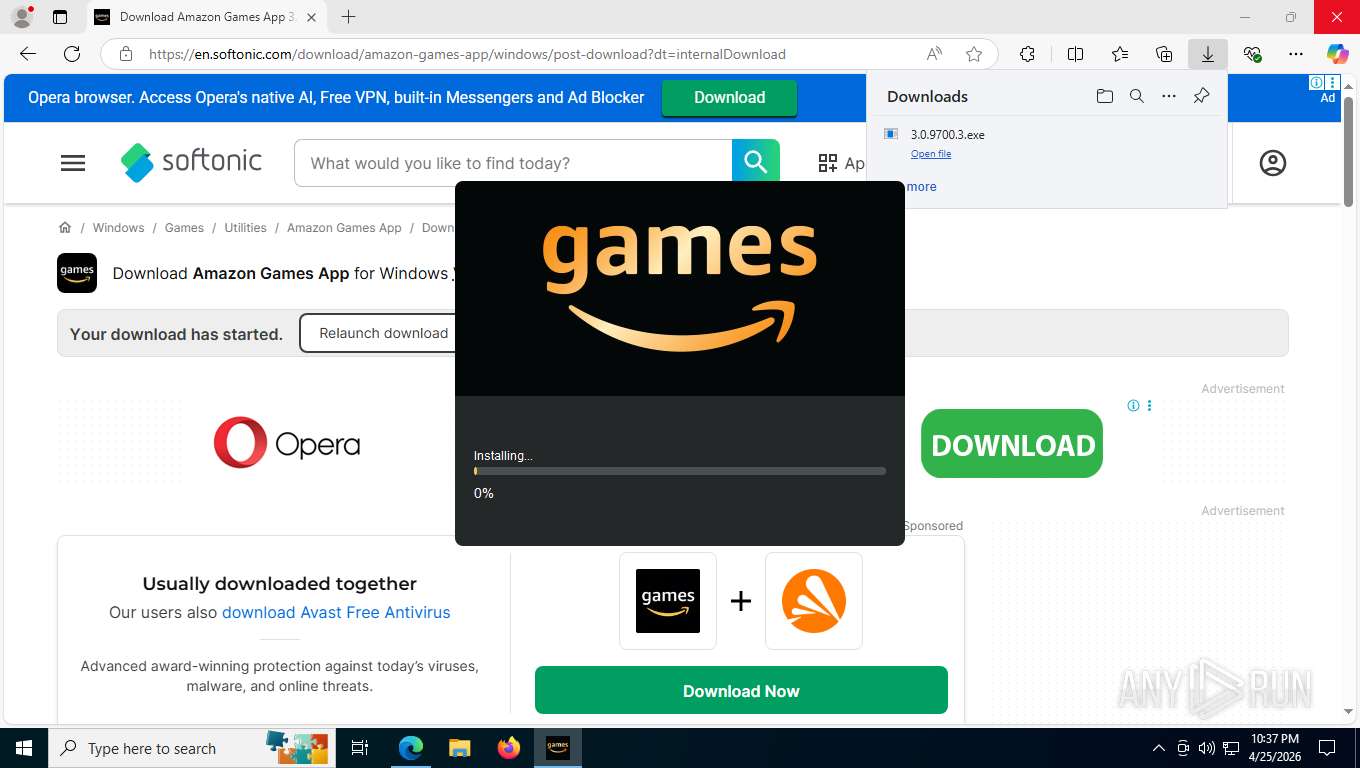This screenshot has width=1360, height=768.
Task: Open a new browser tab
Action: click(x=348, y=17)
